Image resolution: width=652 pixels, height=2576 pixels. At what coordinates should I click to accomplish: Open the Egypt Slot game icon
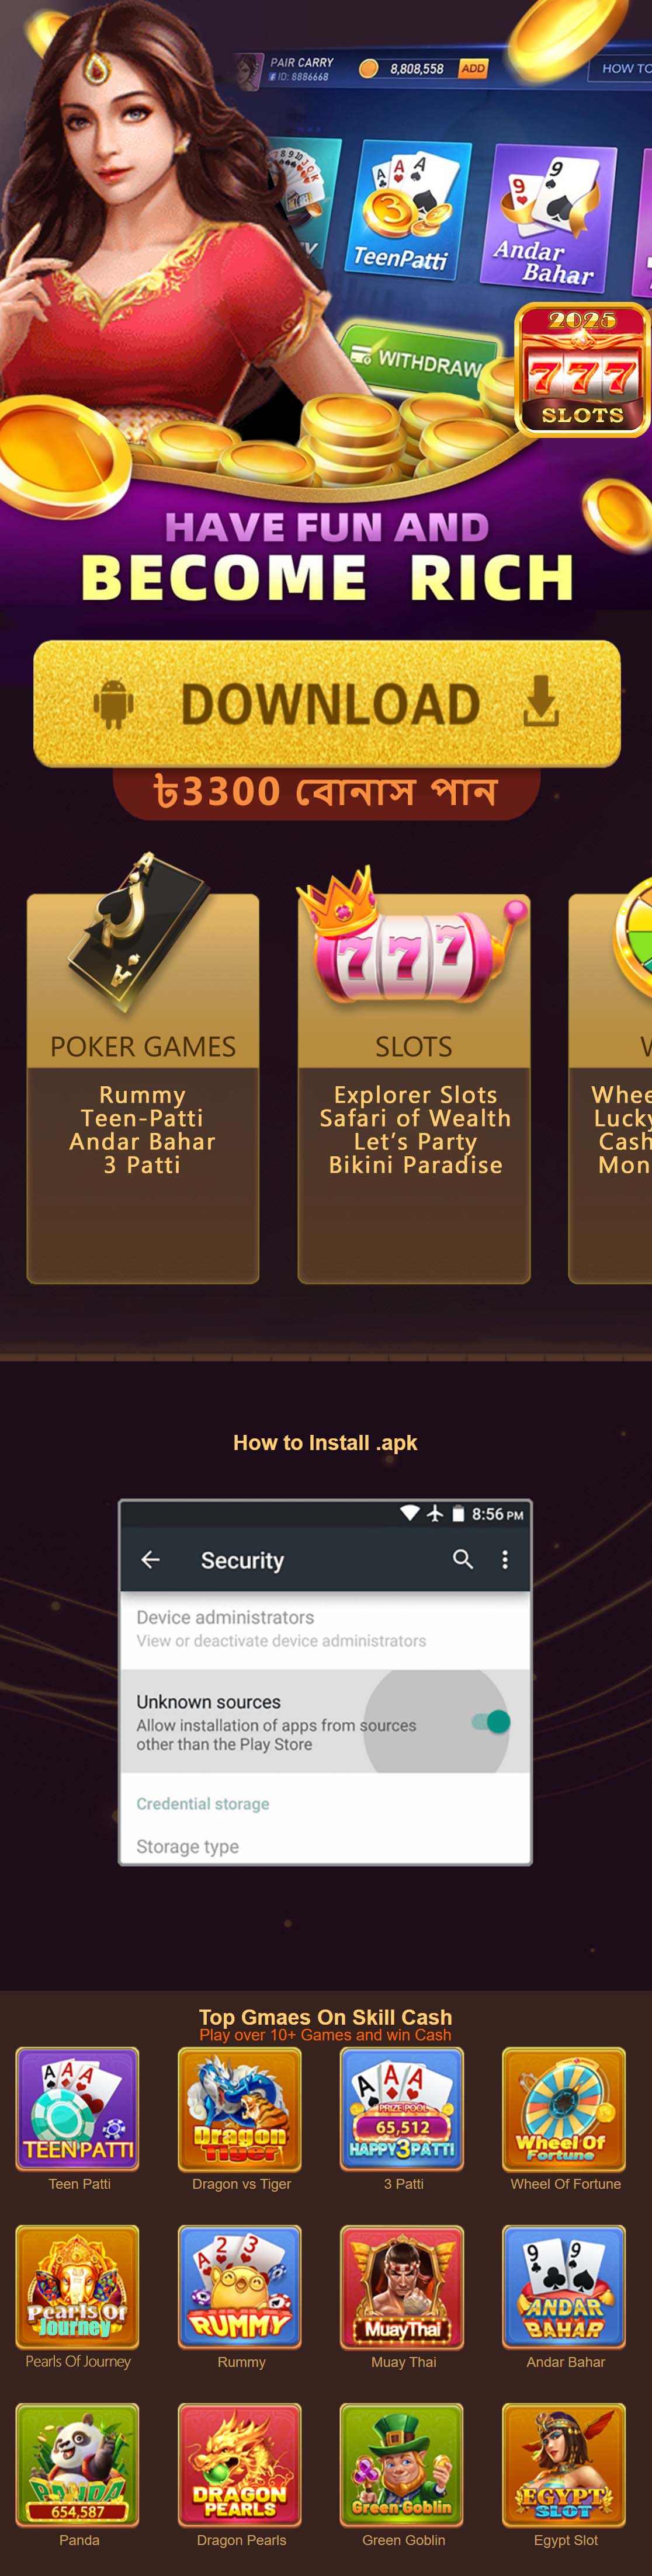coord(564,2464)
